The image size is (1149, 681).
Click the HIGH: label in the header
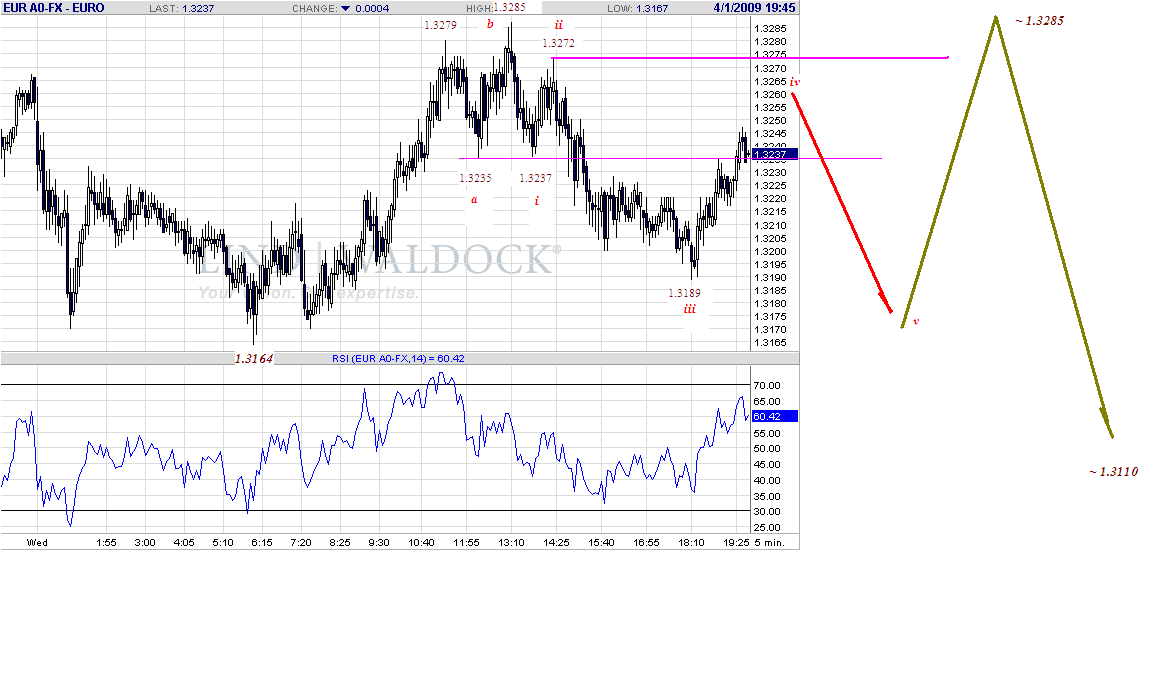(x=479, y=9)
